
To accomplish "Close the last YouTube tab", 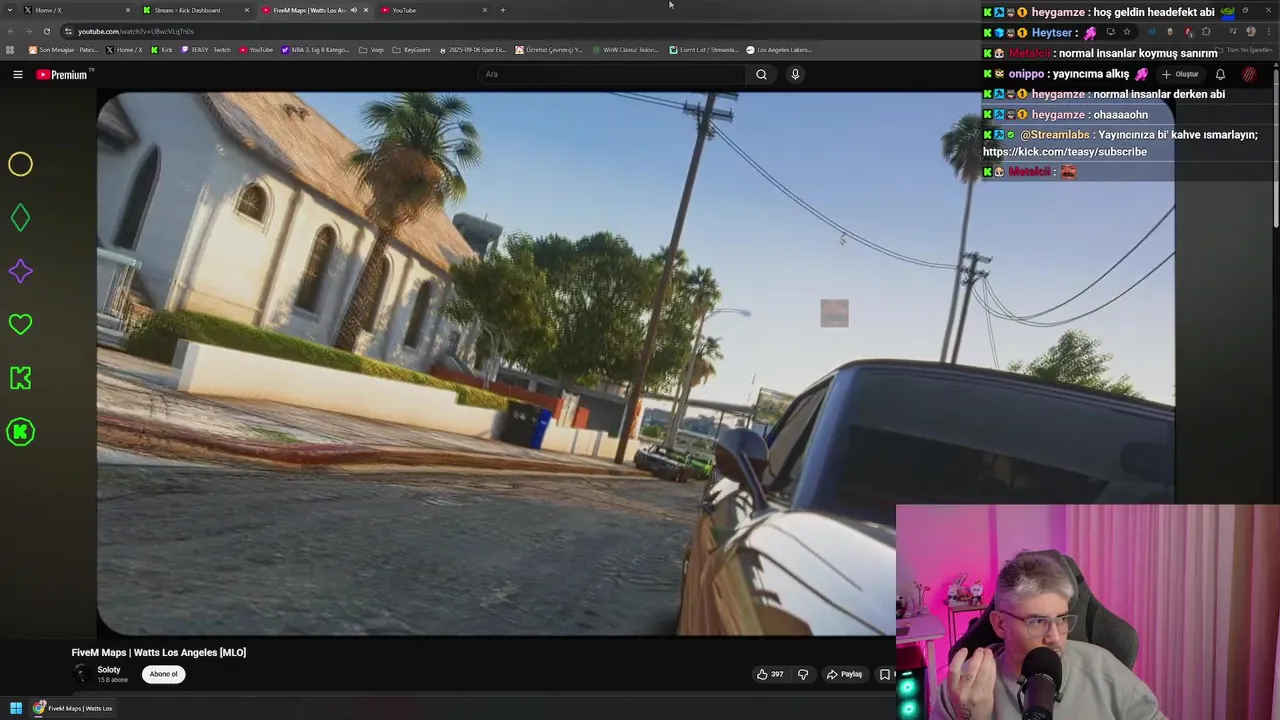I will (485, 10).
